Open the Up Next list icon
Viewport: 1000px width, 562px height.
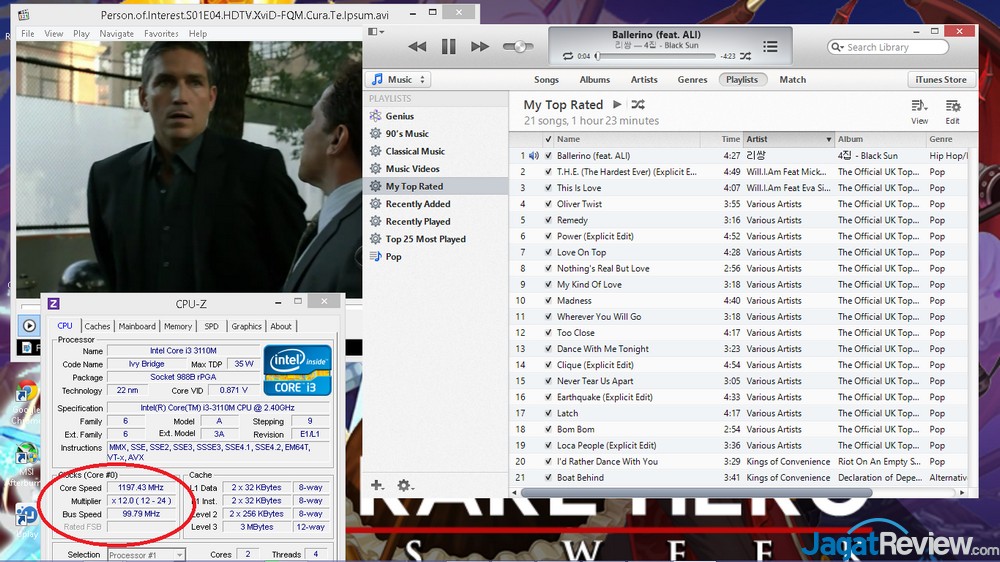tap(770, 47)
